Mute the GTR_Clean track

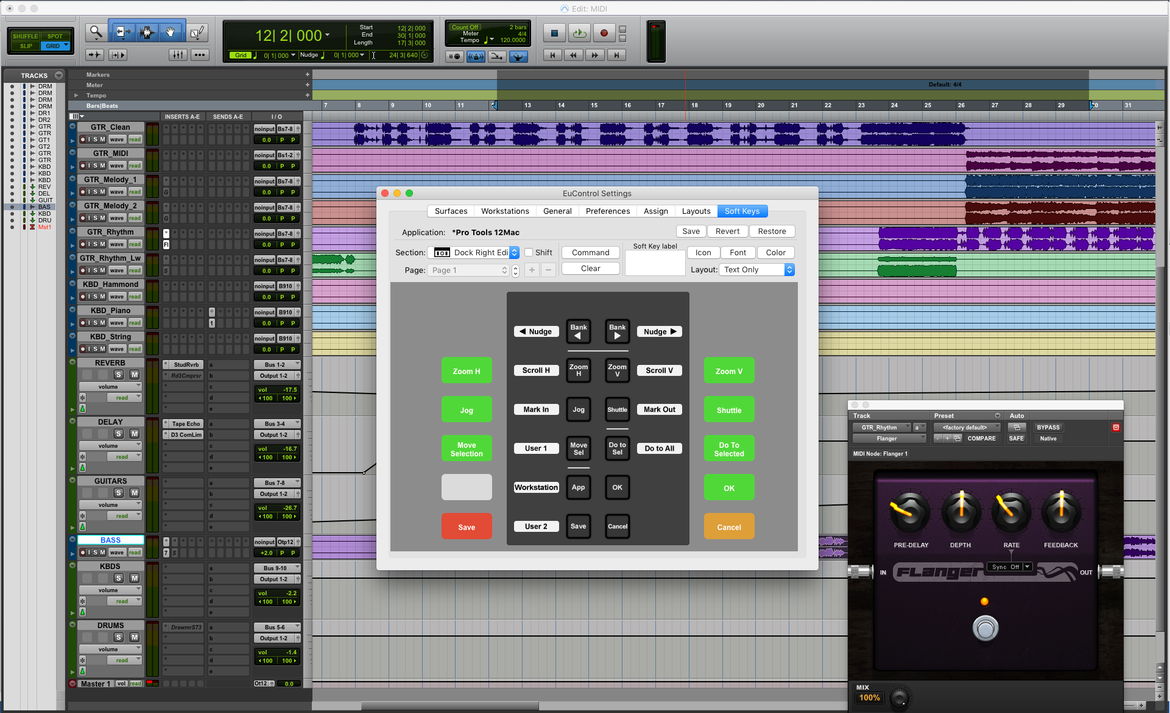(102, 139)
